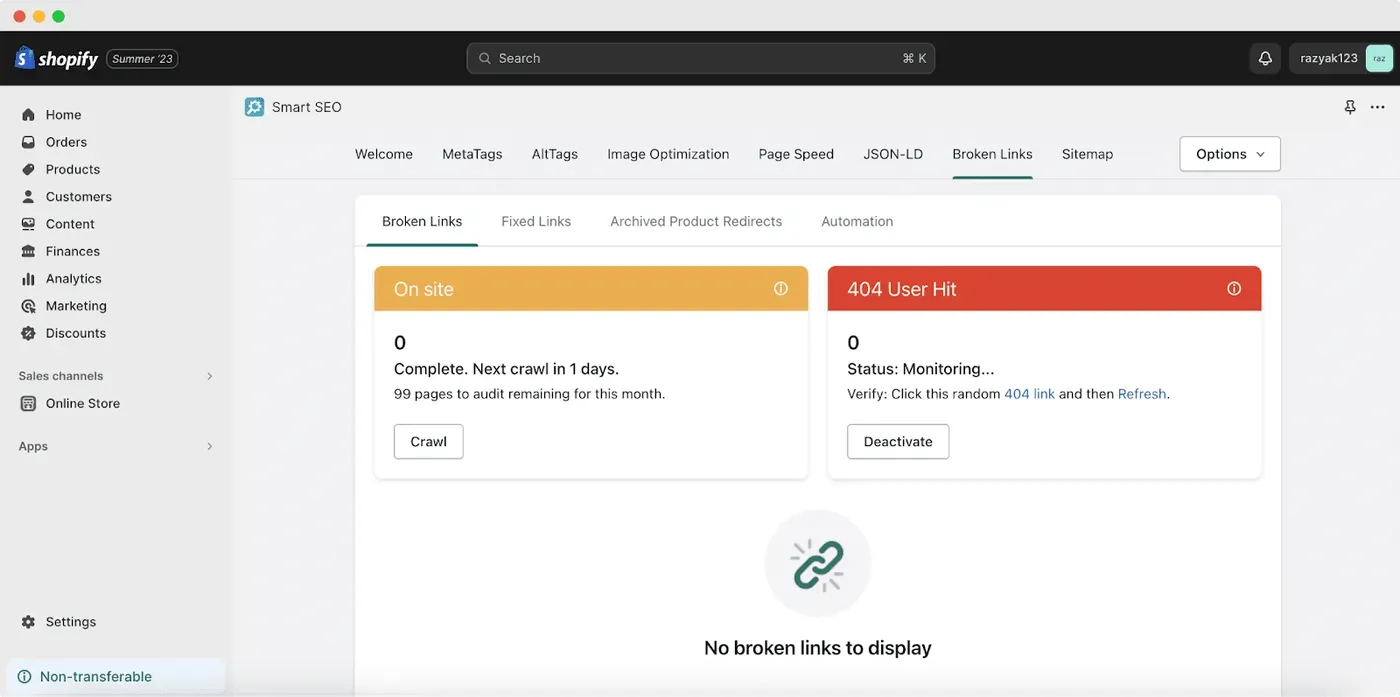Click 'Complete. Next crawl in 1 days.' text
The width and height of the screenshot is (1400, 697).
506,369
